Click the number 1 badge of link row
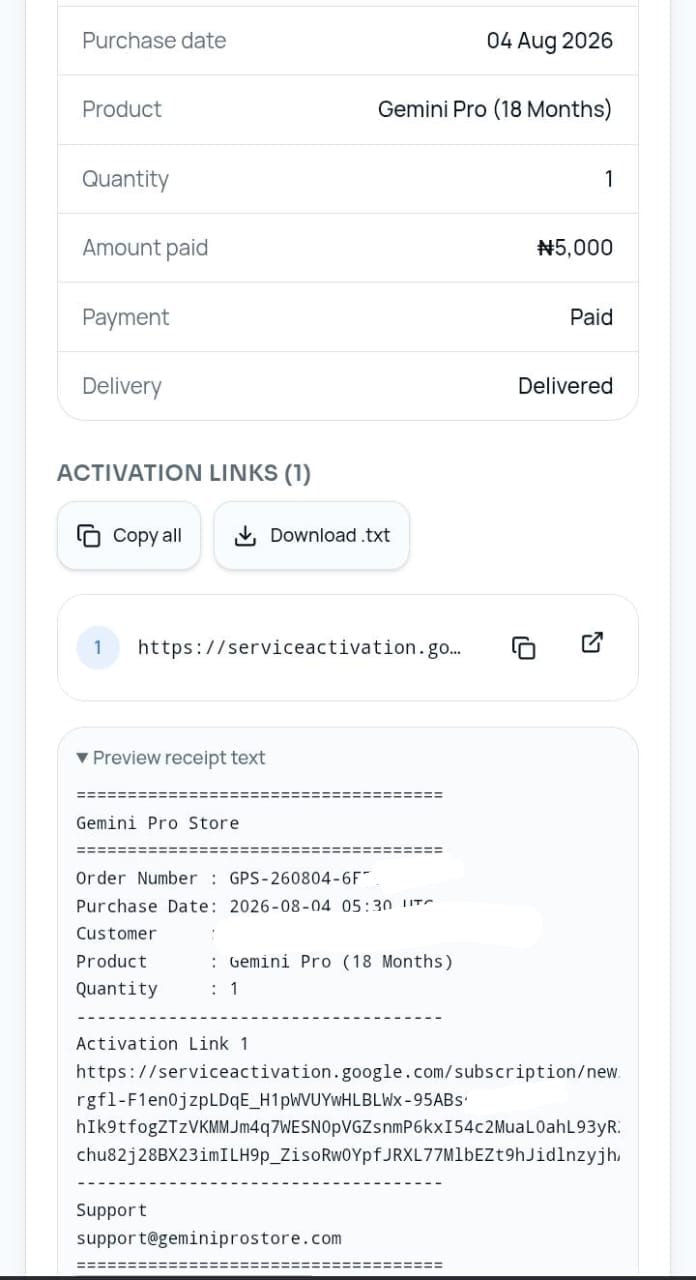This screenshot has width=696, height=1280. [x=98, y=647]
